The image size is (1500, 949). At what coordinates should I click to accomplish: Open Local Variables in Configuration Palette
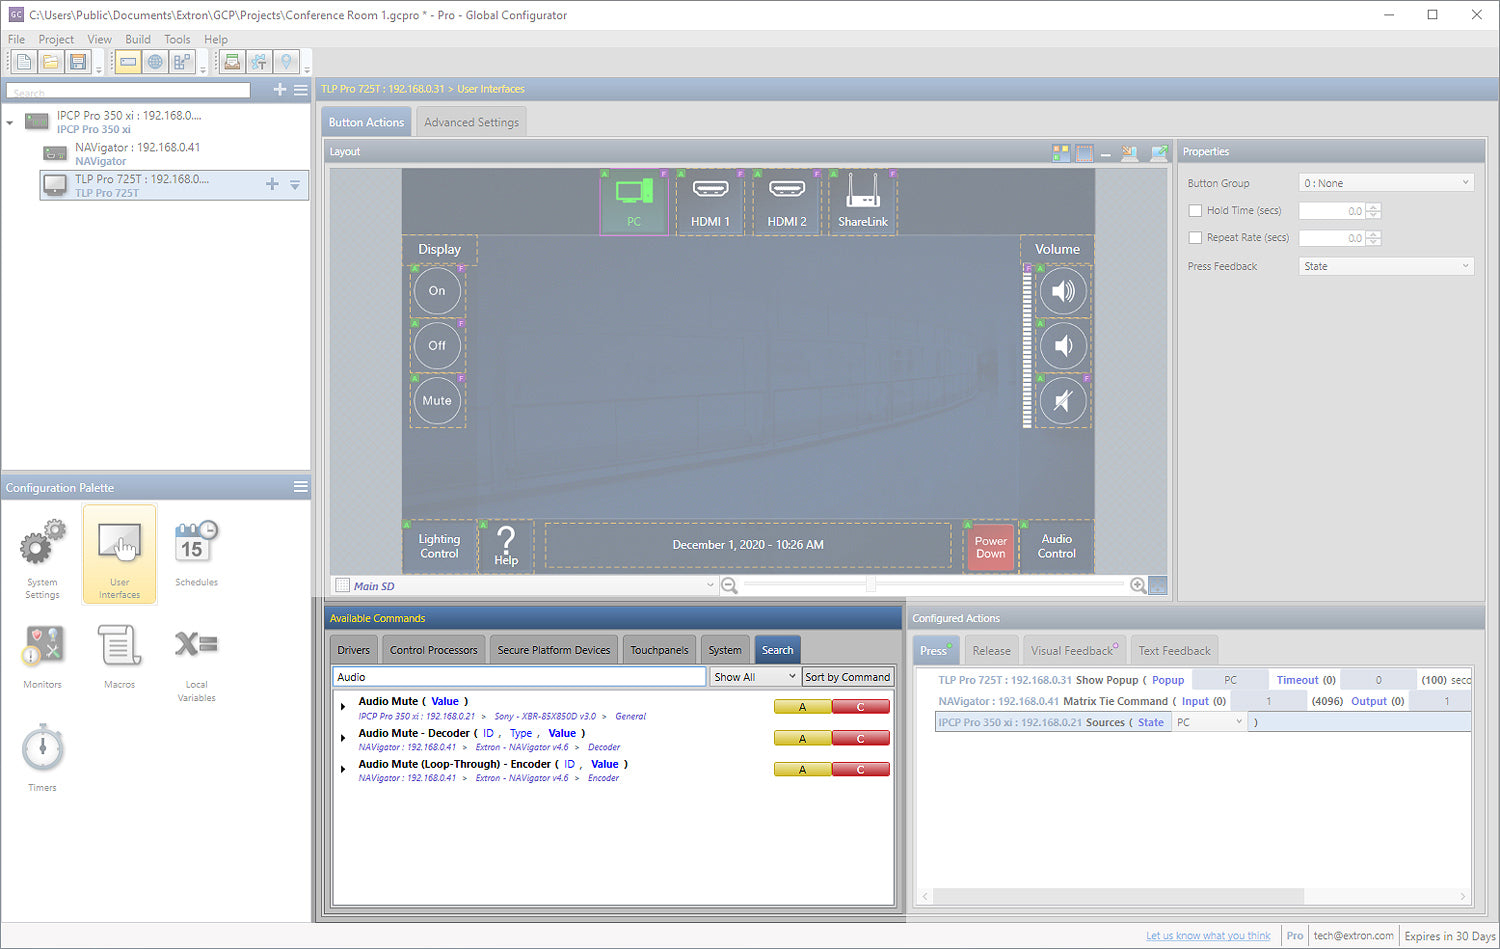(196, 663)
